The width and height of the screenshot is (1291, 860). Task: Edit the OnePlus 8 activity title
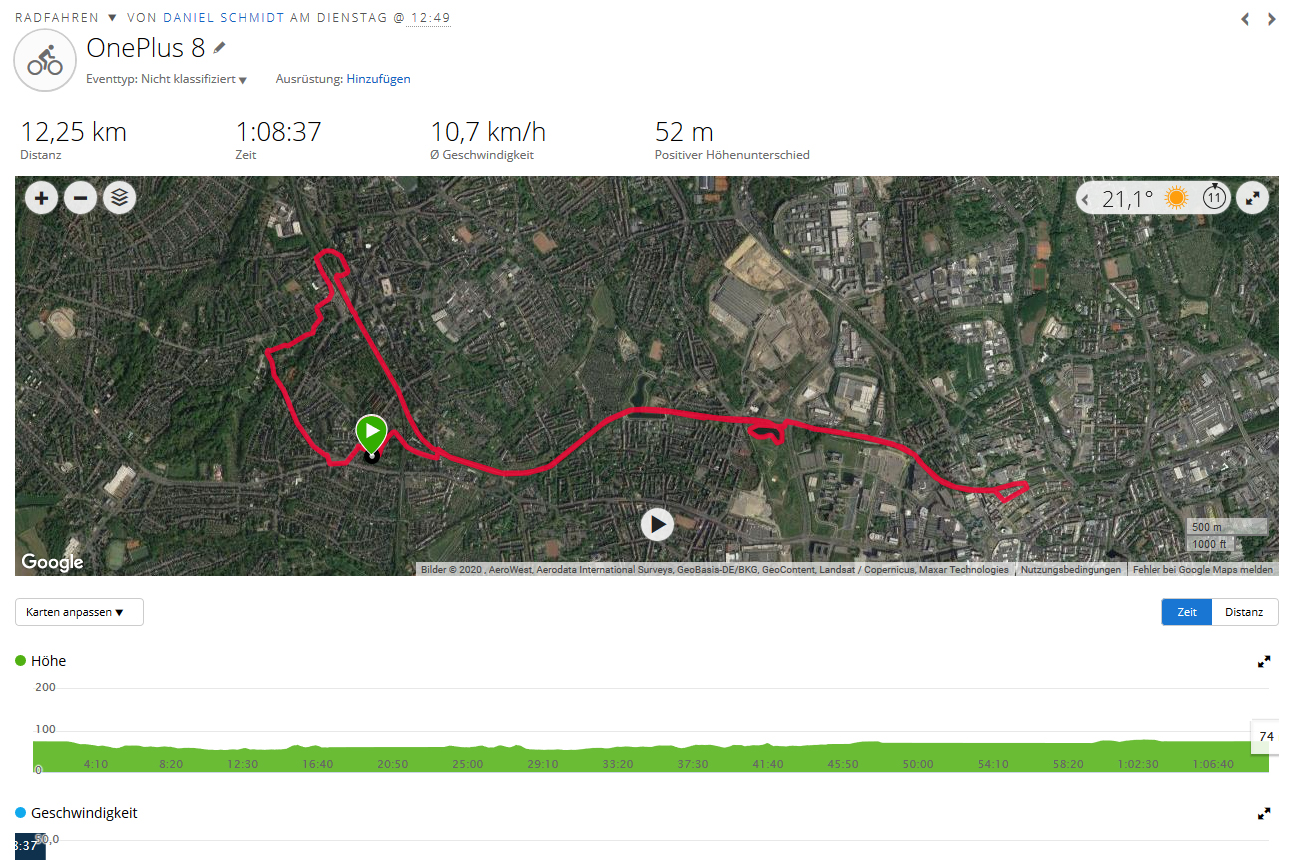pos(220,47)
